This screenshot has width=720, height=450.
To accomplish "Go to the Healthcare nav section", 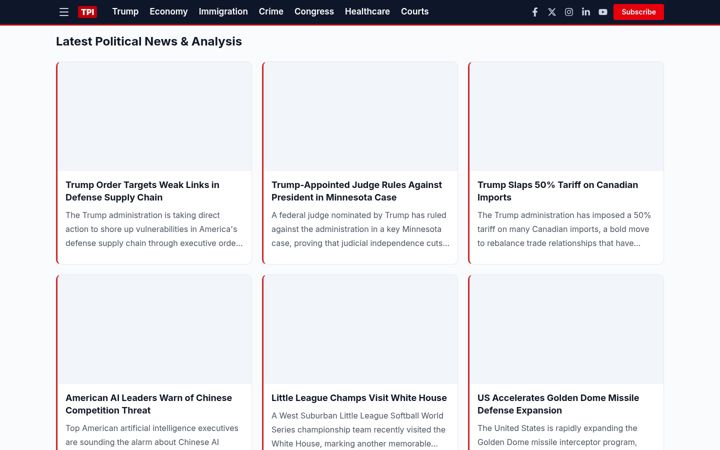I will click(367, 11).
